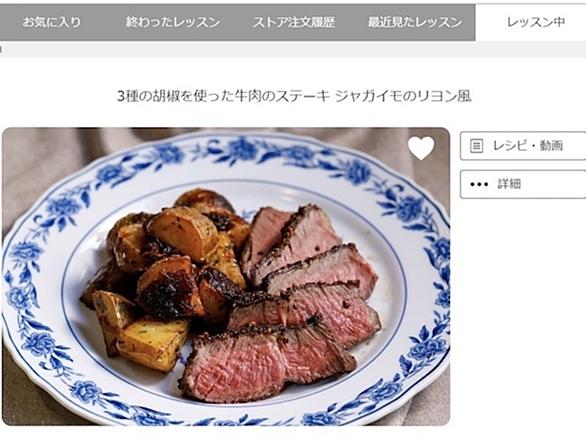Screen dimensions: 586x440
Task: Click the document icon beside レシピ・動画
Action: pyautogui.click(x=476, y=146)
